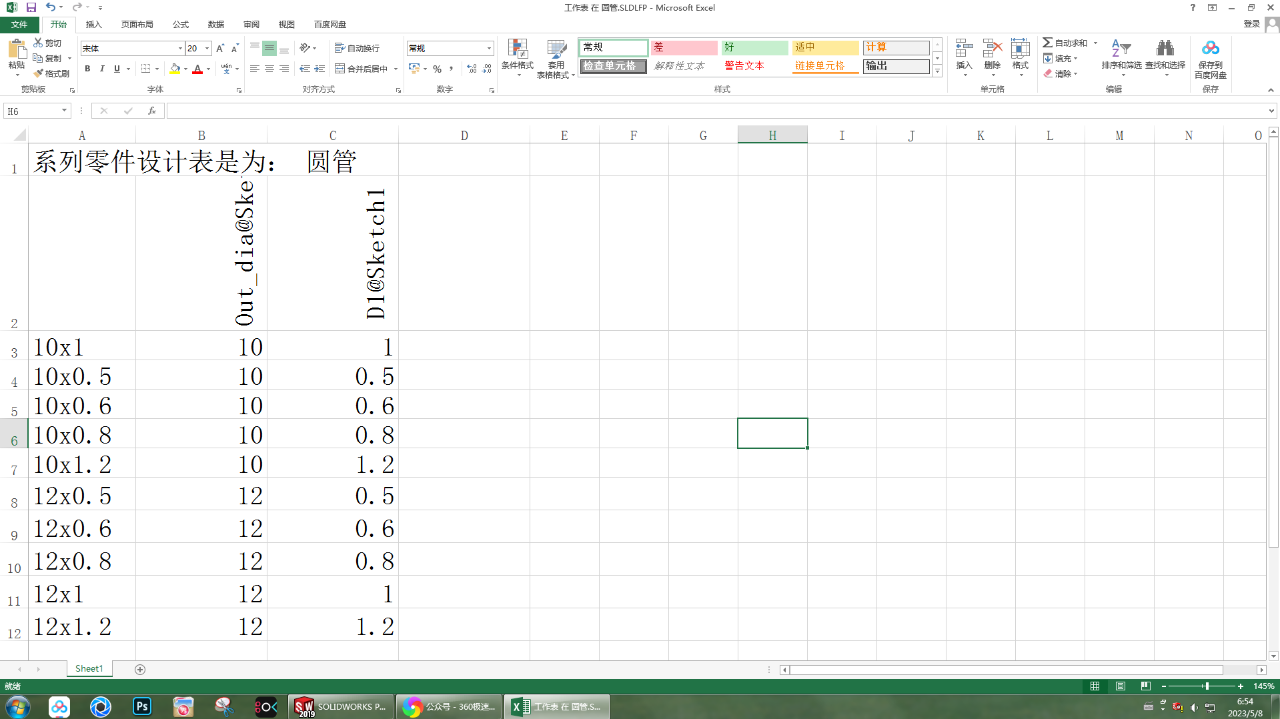Toggle underline formatting
Screen dimensions: 1280x719
point(115,68)
